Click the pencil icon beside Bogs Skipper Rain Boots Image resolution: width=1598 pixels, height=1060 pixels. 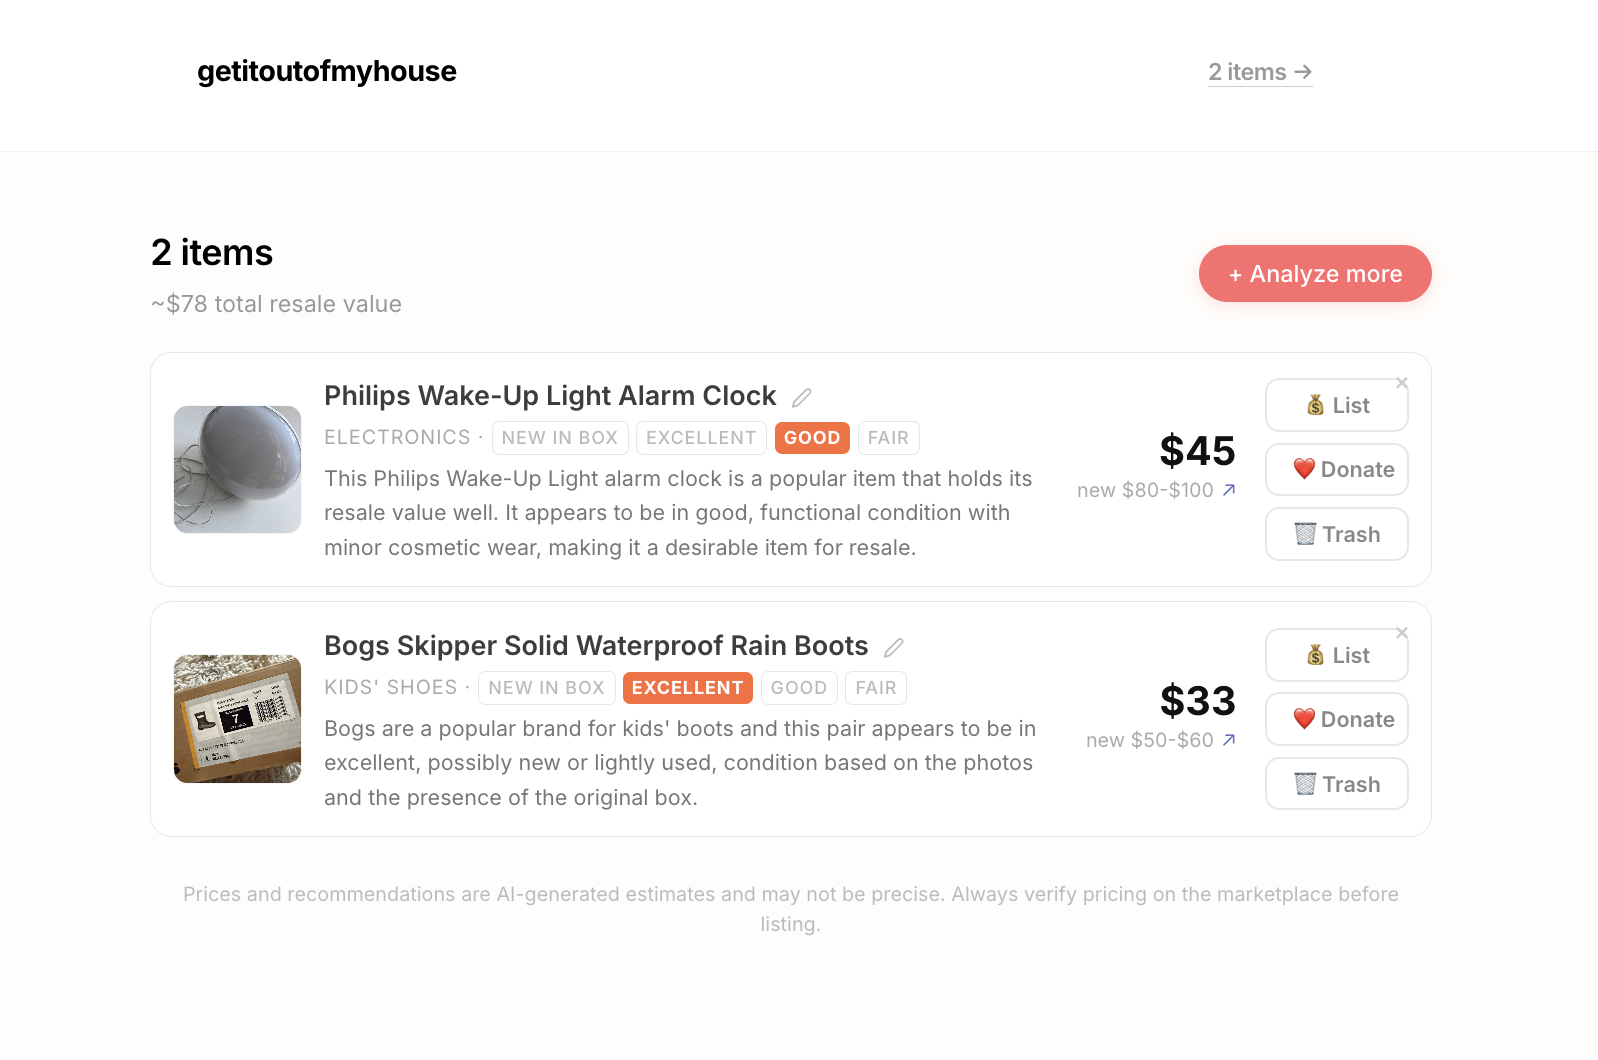tap(893, 647)
